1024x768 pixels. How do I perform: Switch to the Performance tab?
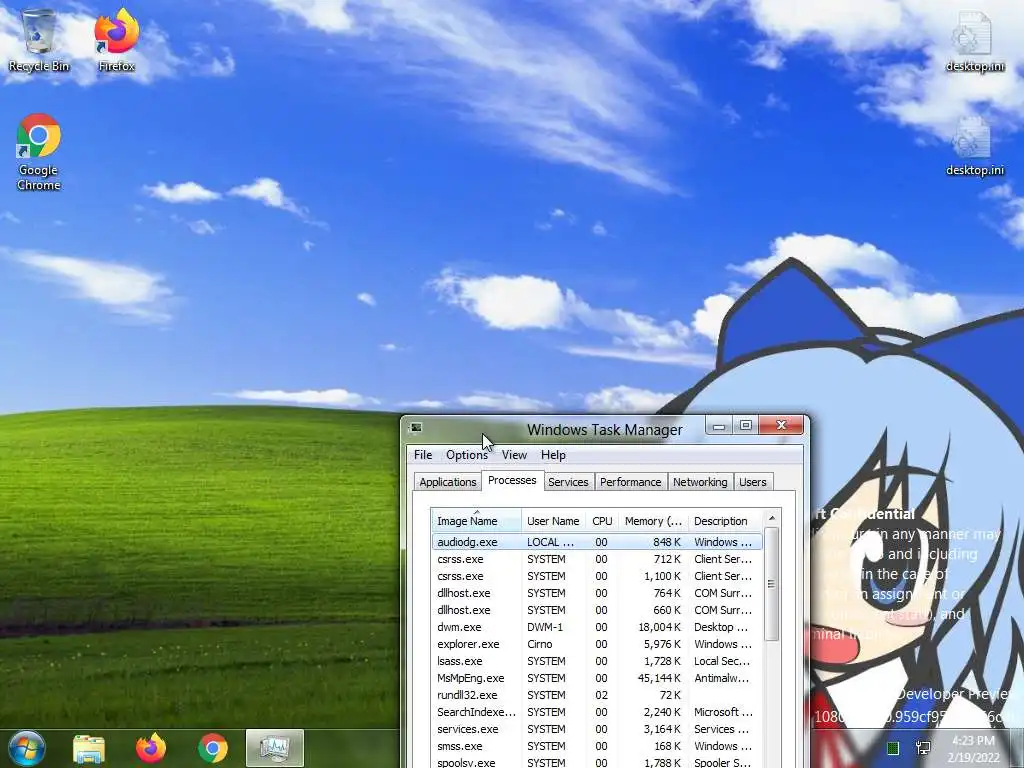pyautogui.click(x=630, y=482)
